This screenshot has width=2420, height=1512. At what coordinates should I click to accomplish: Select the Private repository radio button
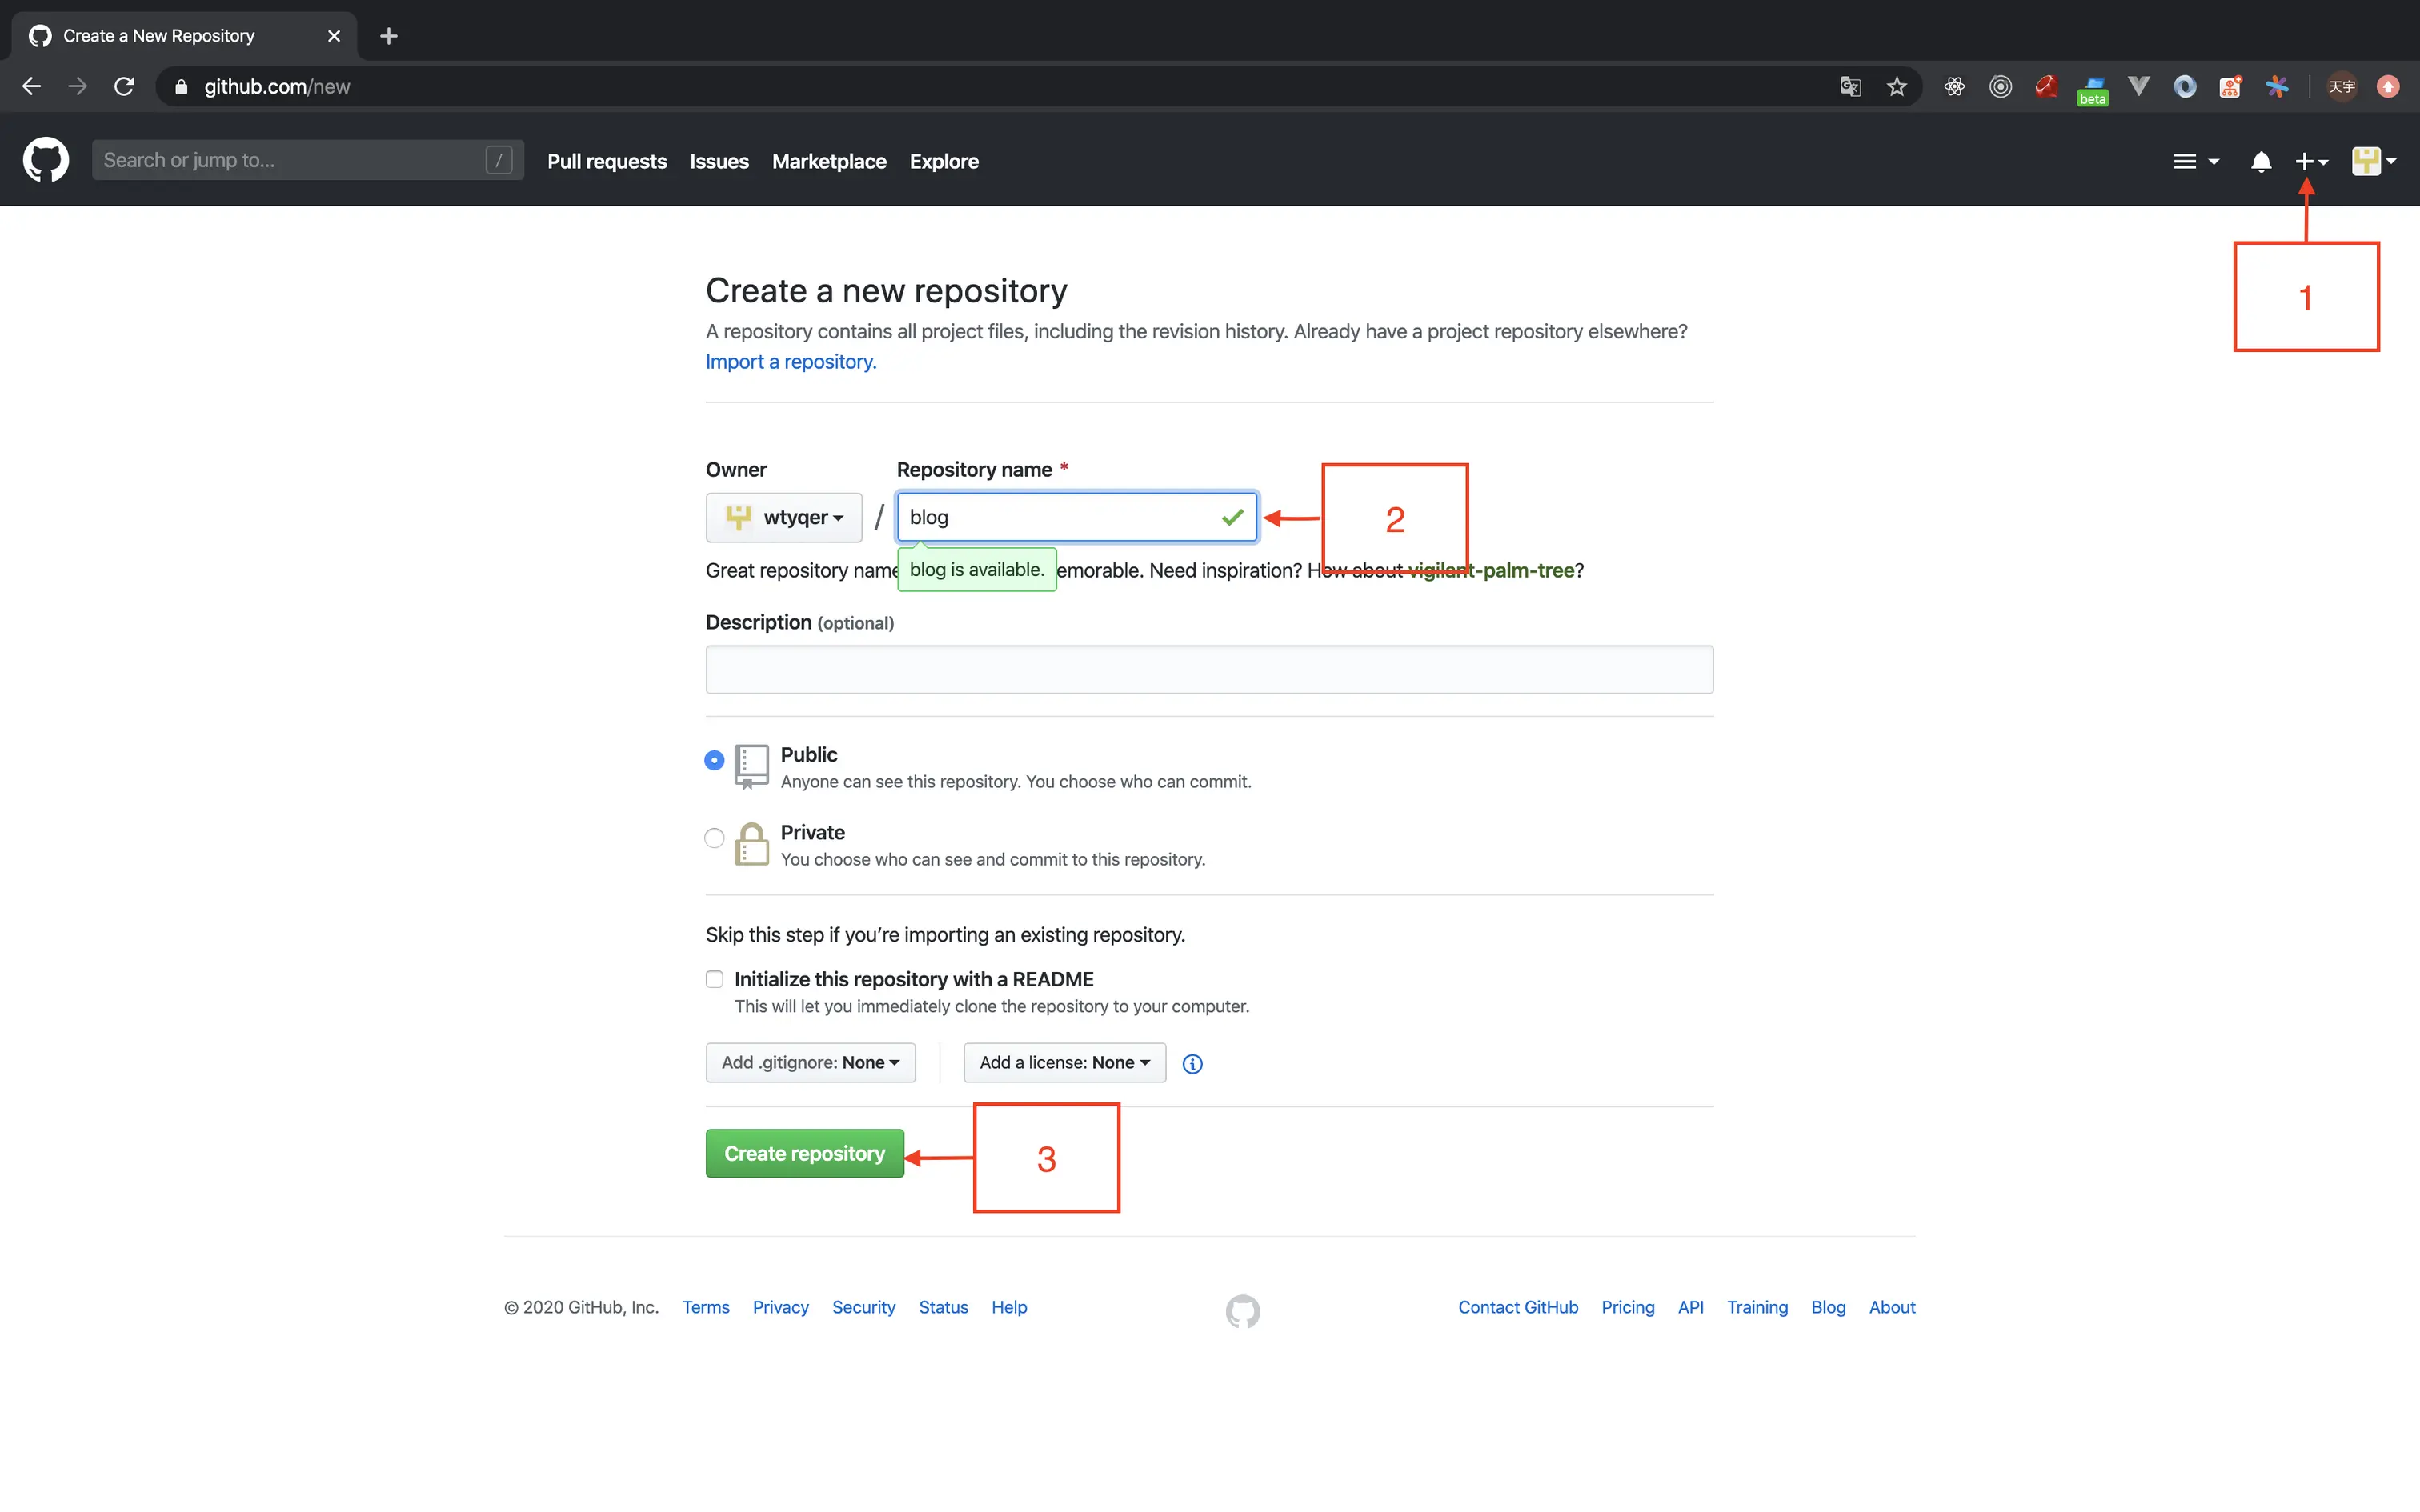(714, 838)
